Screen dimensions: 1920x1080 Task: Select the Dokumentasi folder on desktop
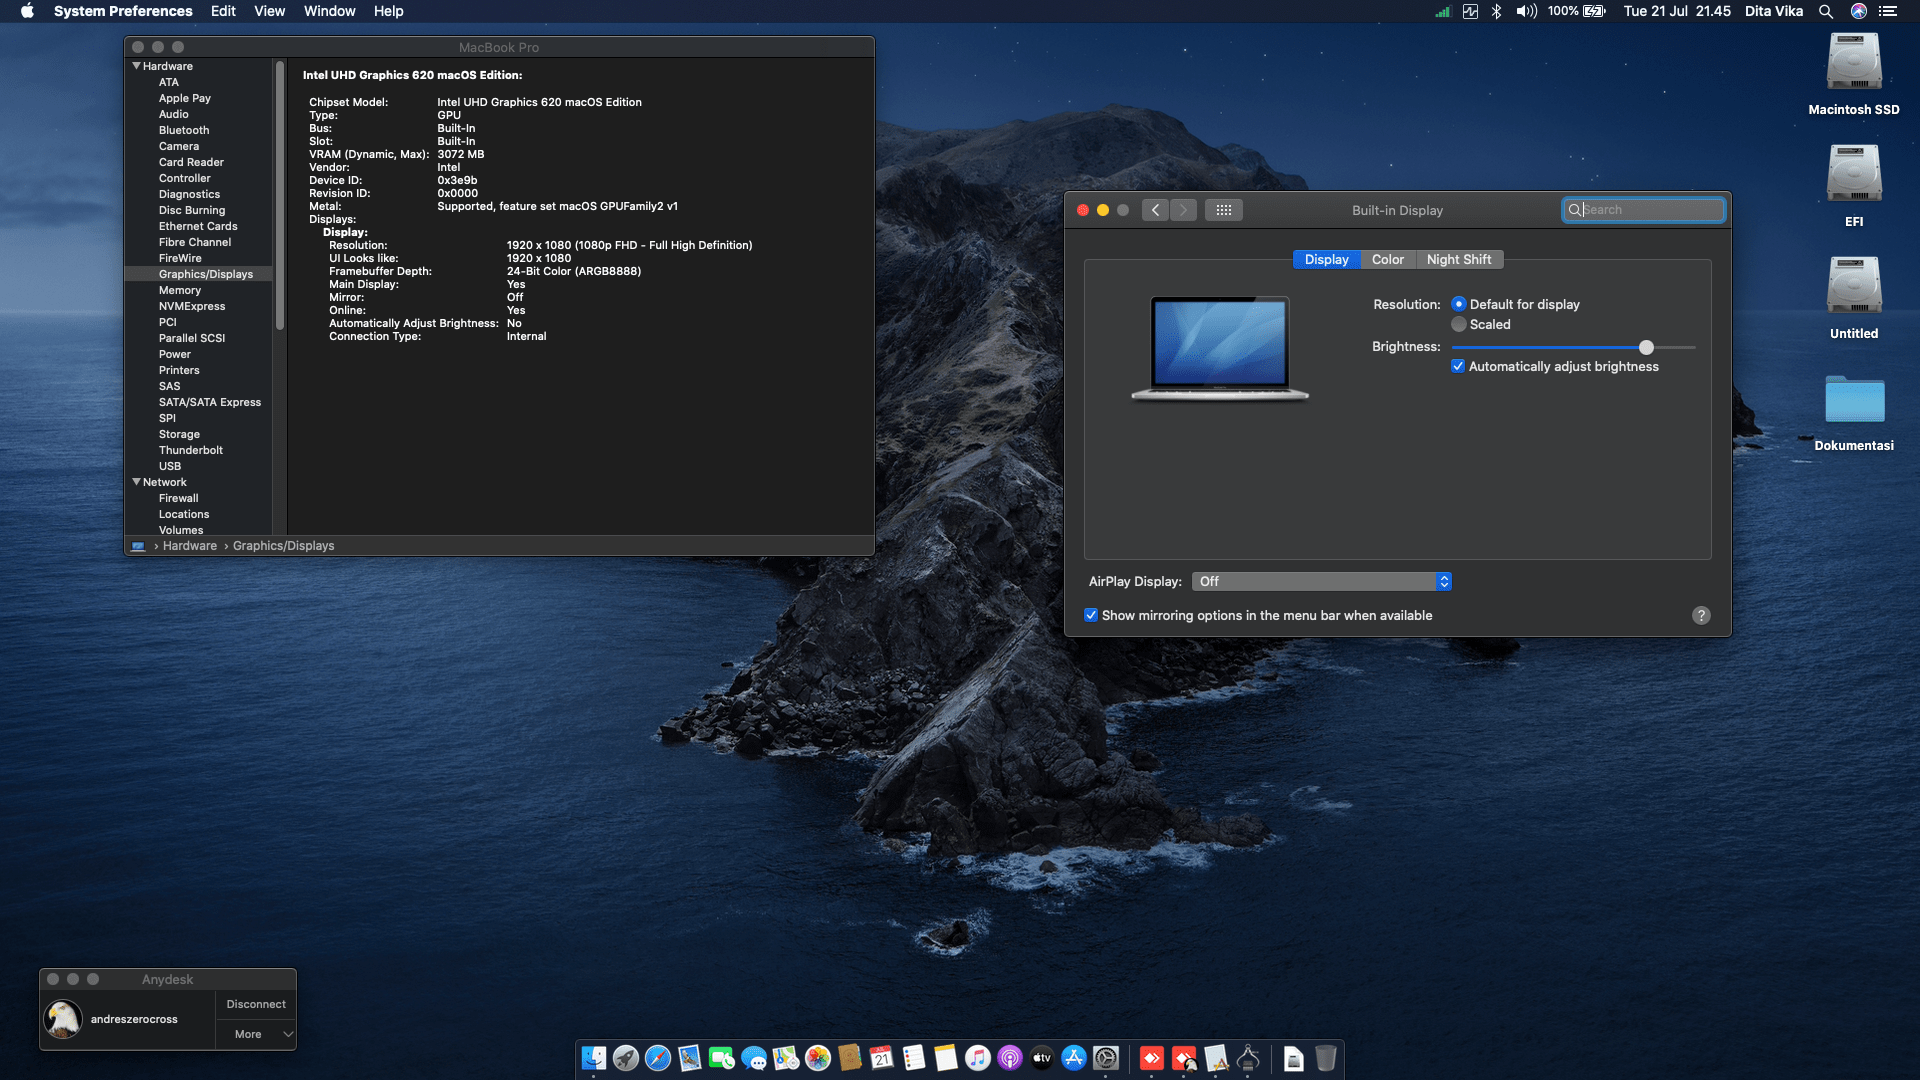(x=1854, y=412)
